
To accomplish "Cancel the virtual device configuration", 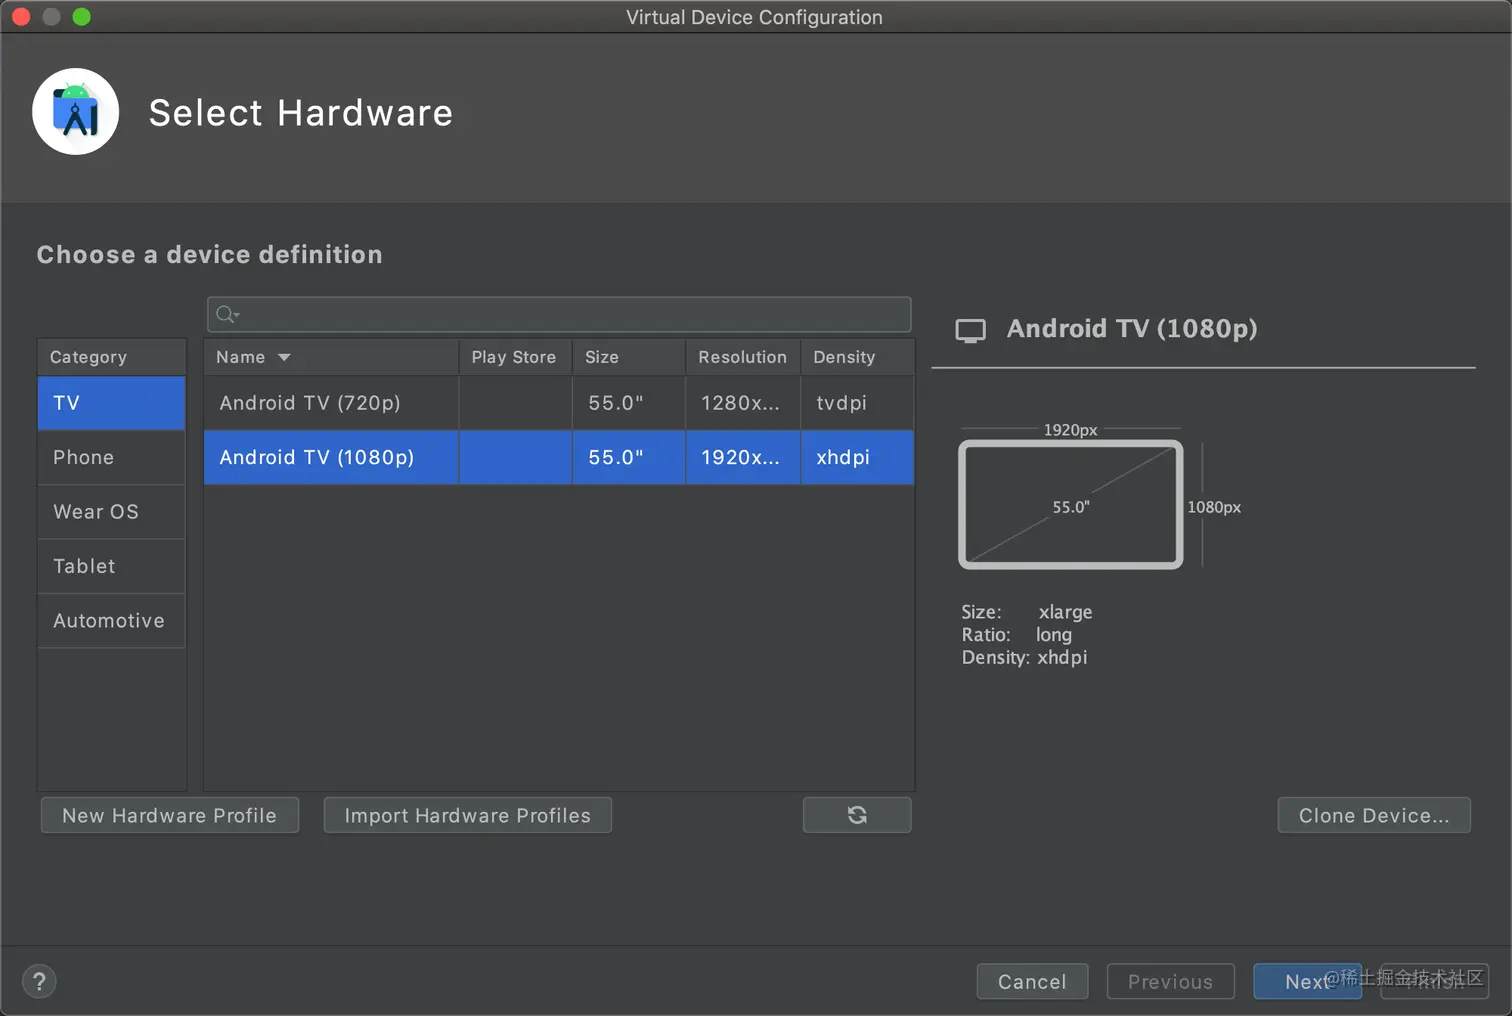I will pos(1032,981).
